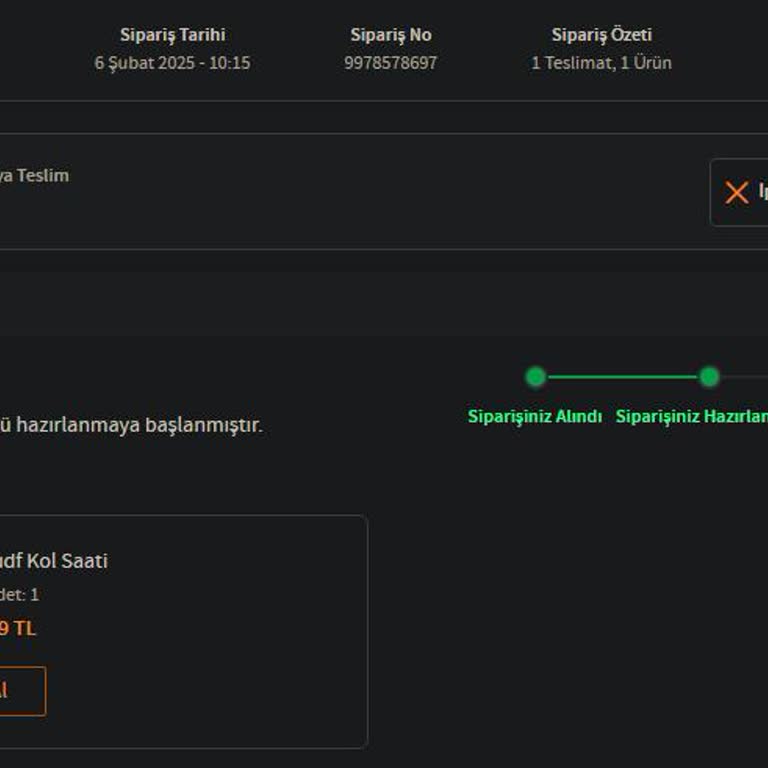The width and height of the screenshot is (768, 768).
Task: Click the 'Adet: 1' quantity text
Action: (x=18, y=595)
